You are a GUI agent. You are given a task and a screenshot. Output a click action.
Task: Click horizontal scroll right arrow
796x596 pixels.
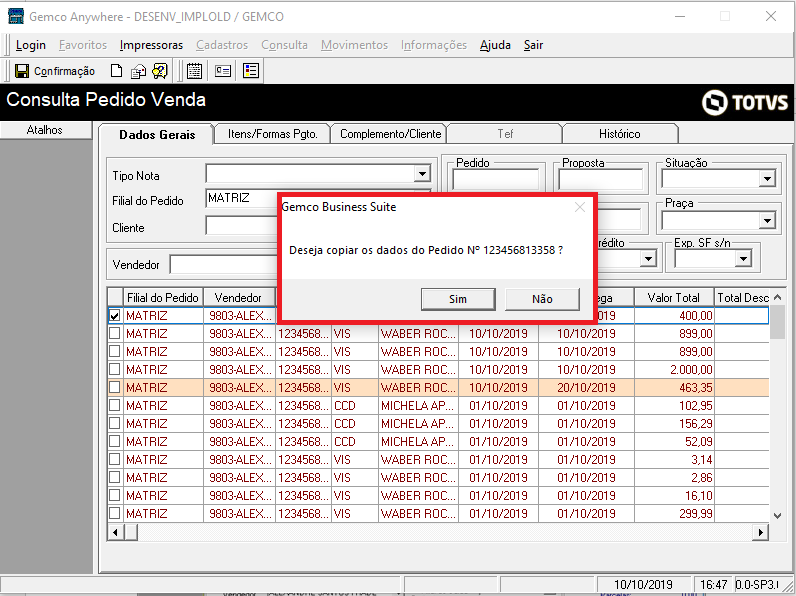coord(760,533)
